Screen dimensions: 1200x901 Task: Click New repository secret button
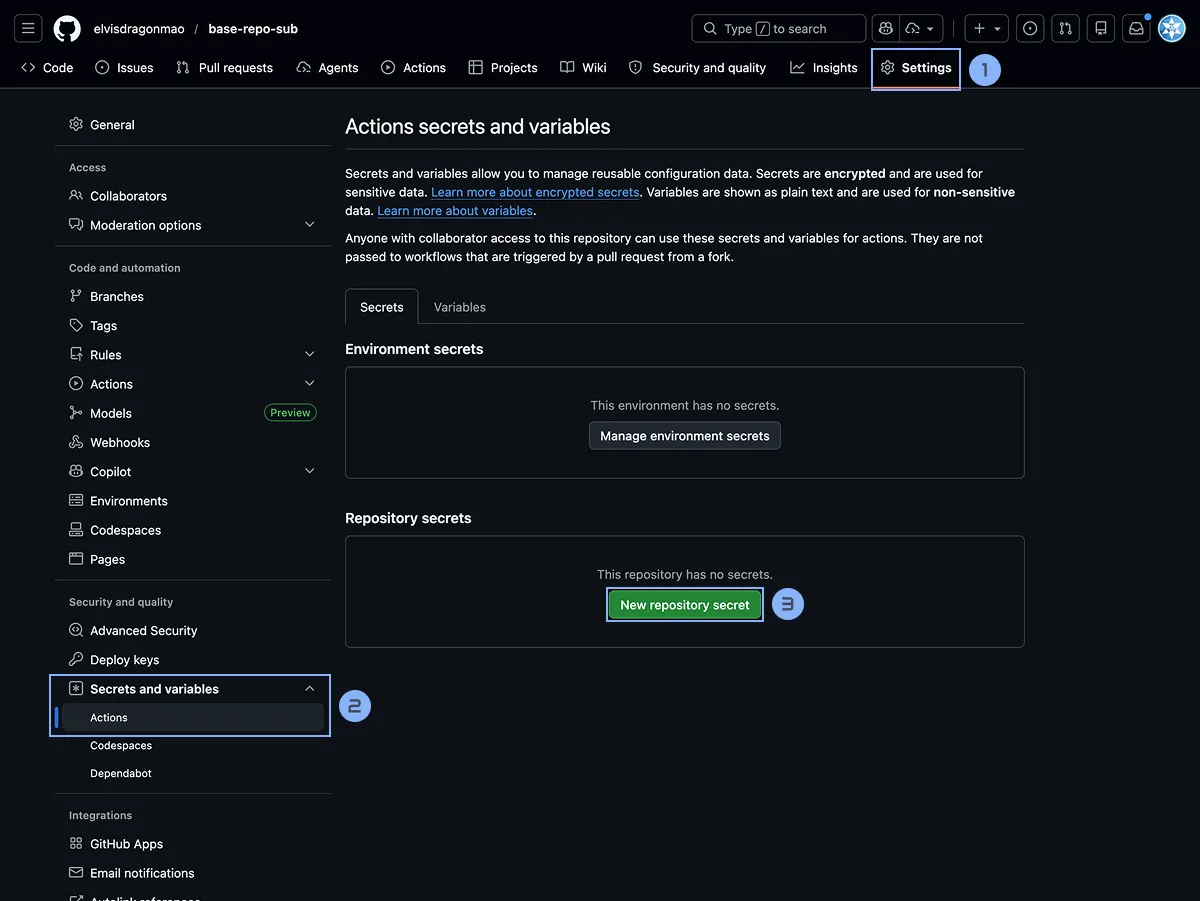(684, 605)
